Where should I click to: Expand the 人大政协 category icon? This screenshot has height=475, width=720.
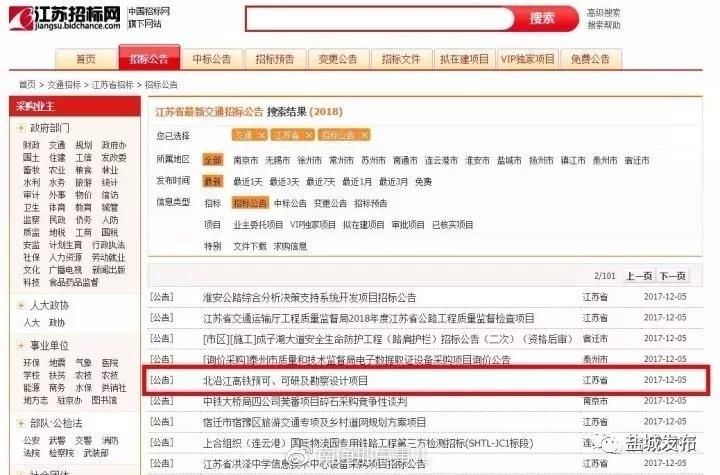pos(21,305)
